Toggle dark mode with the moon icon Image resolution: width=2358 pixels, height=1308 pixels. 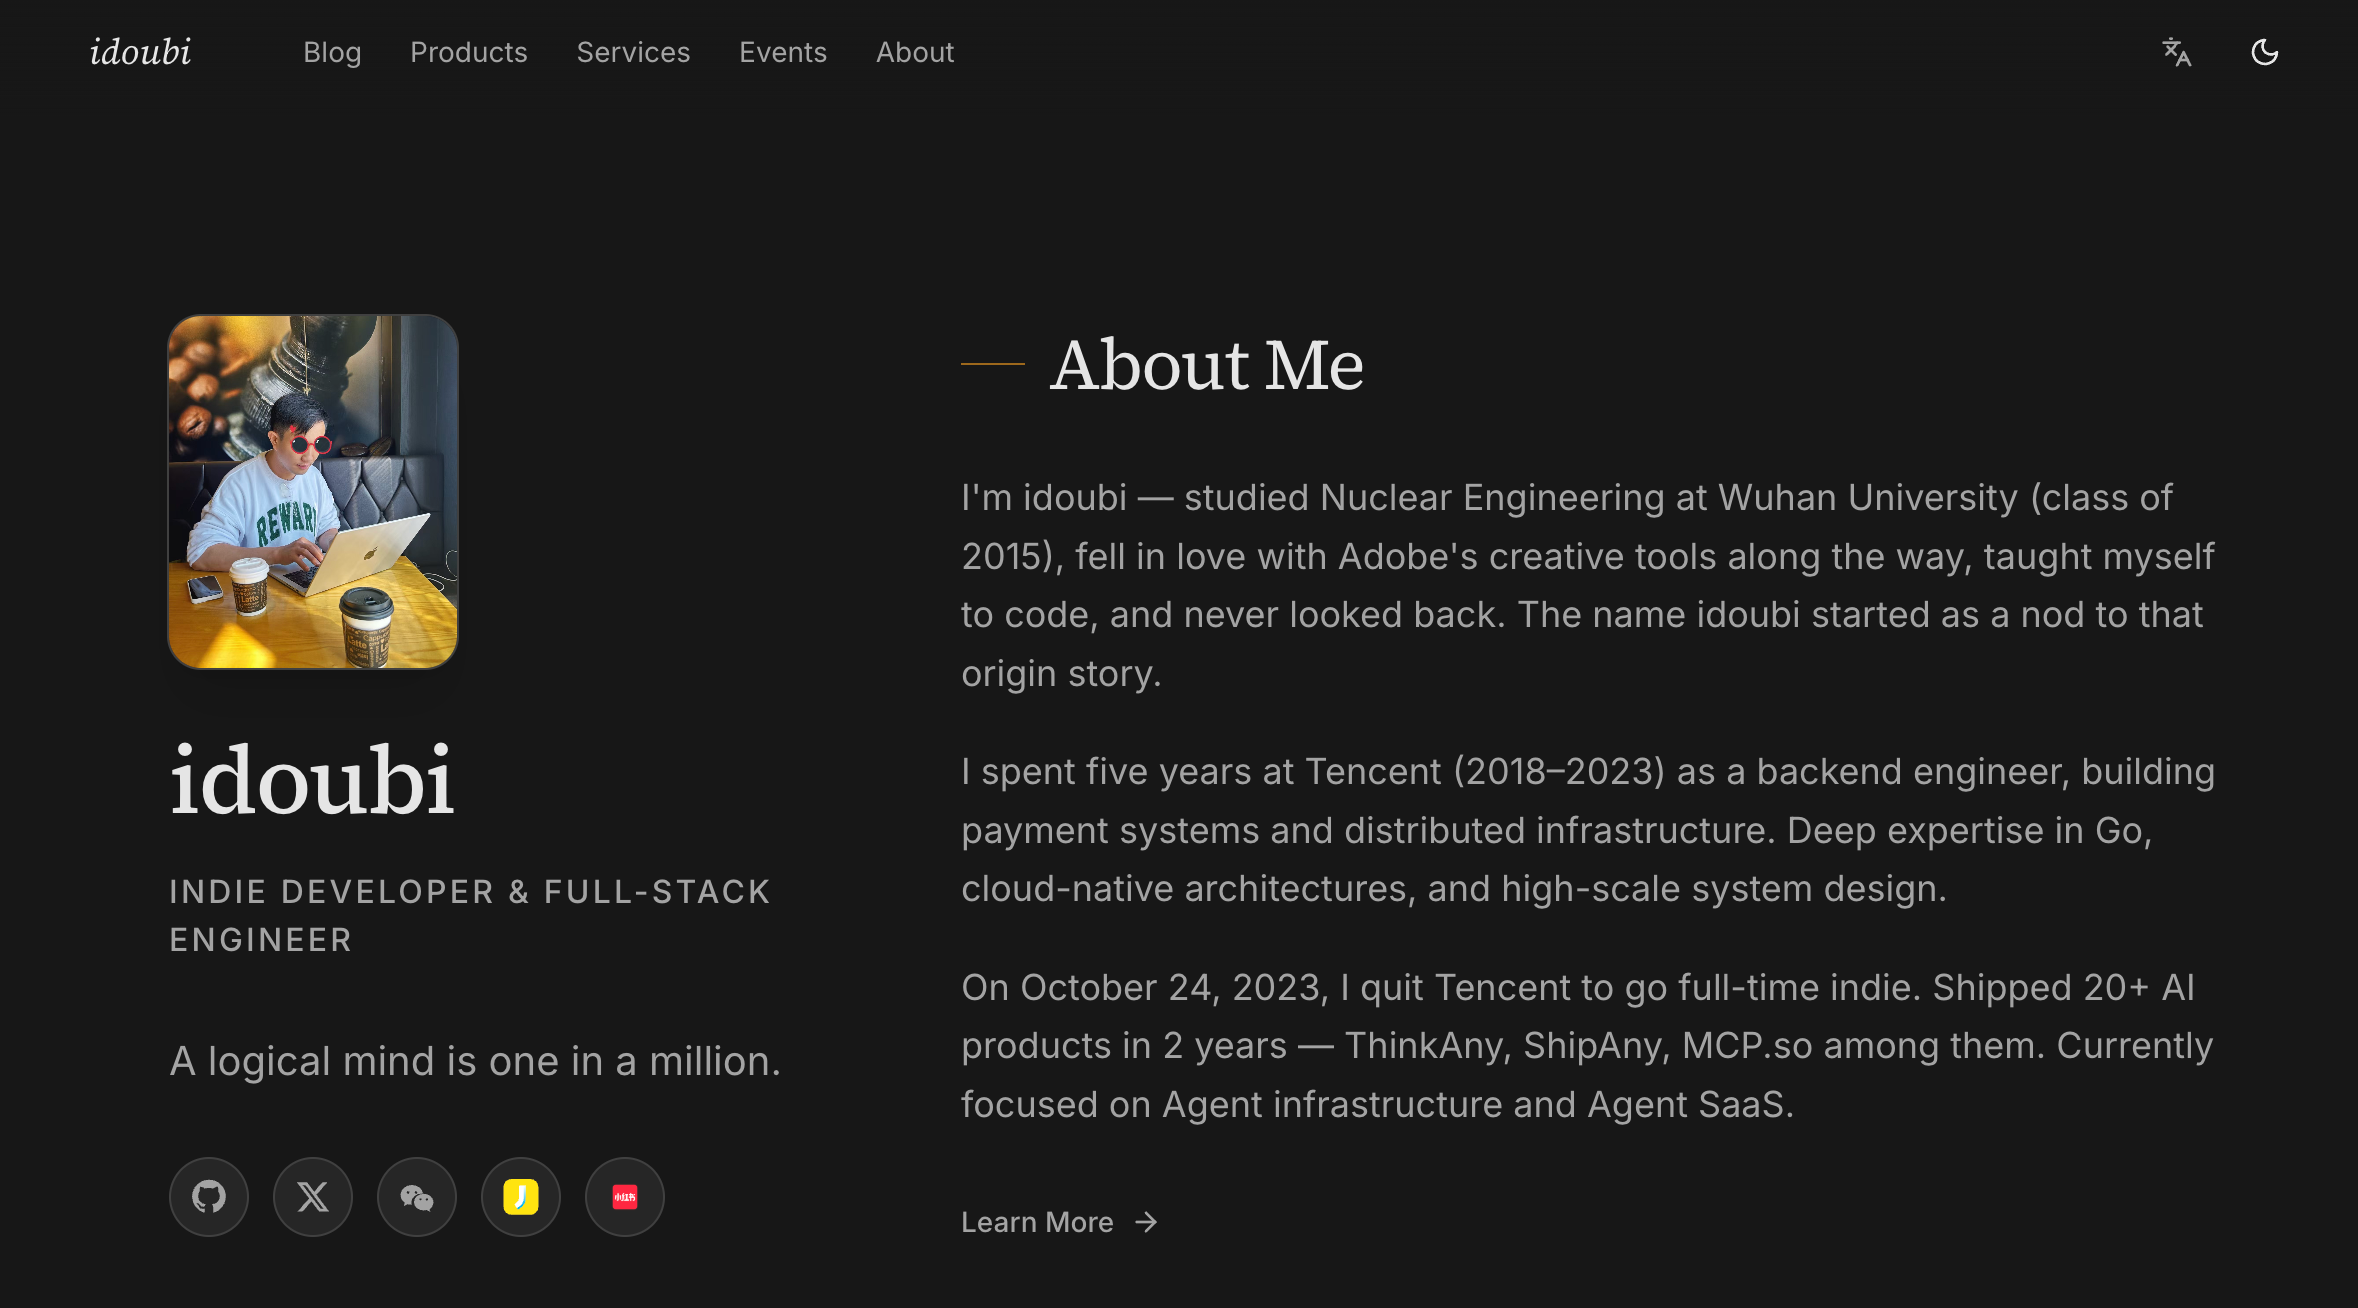[x=2265, y=52]
